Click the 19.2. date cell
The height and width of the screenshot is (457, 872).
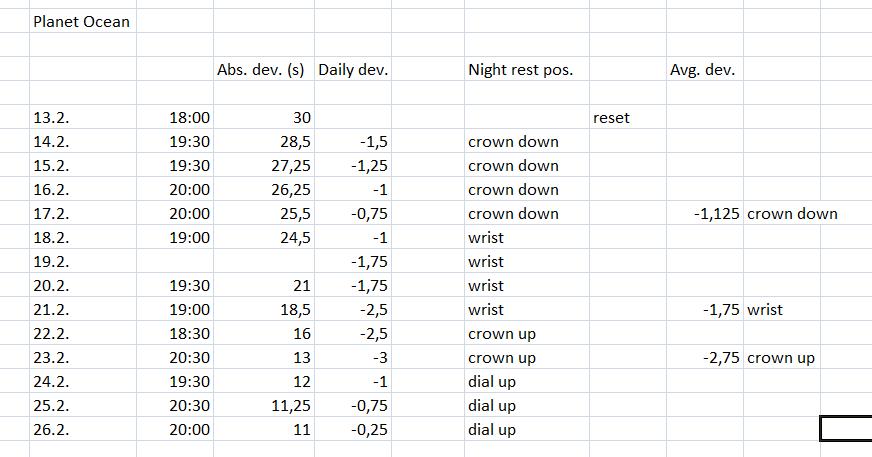50,262
